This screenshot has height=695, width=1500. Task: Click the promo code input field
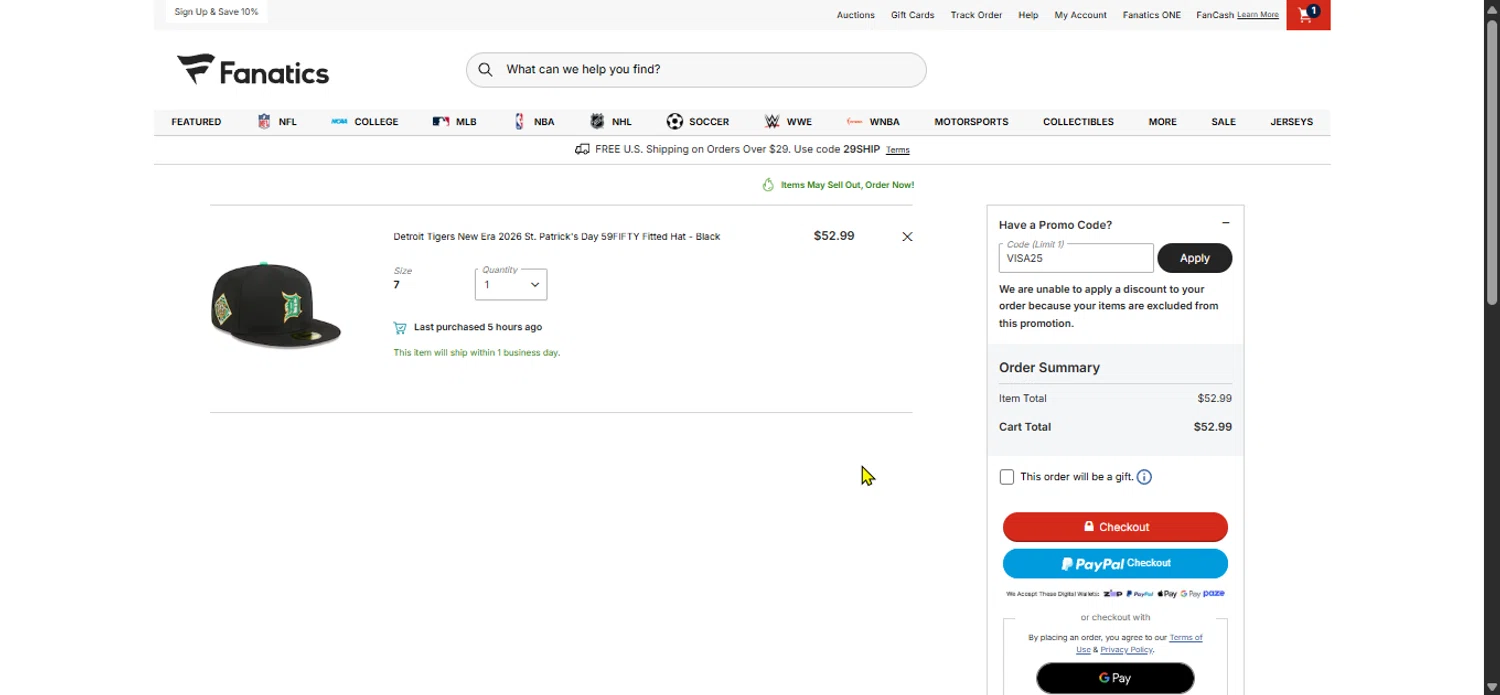(x=1076, y=258)
